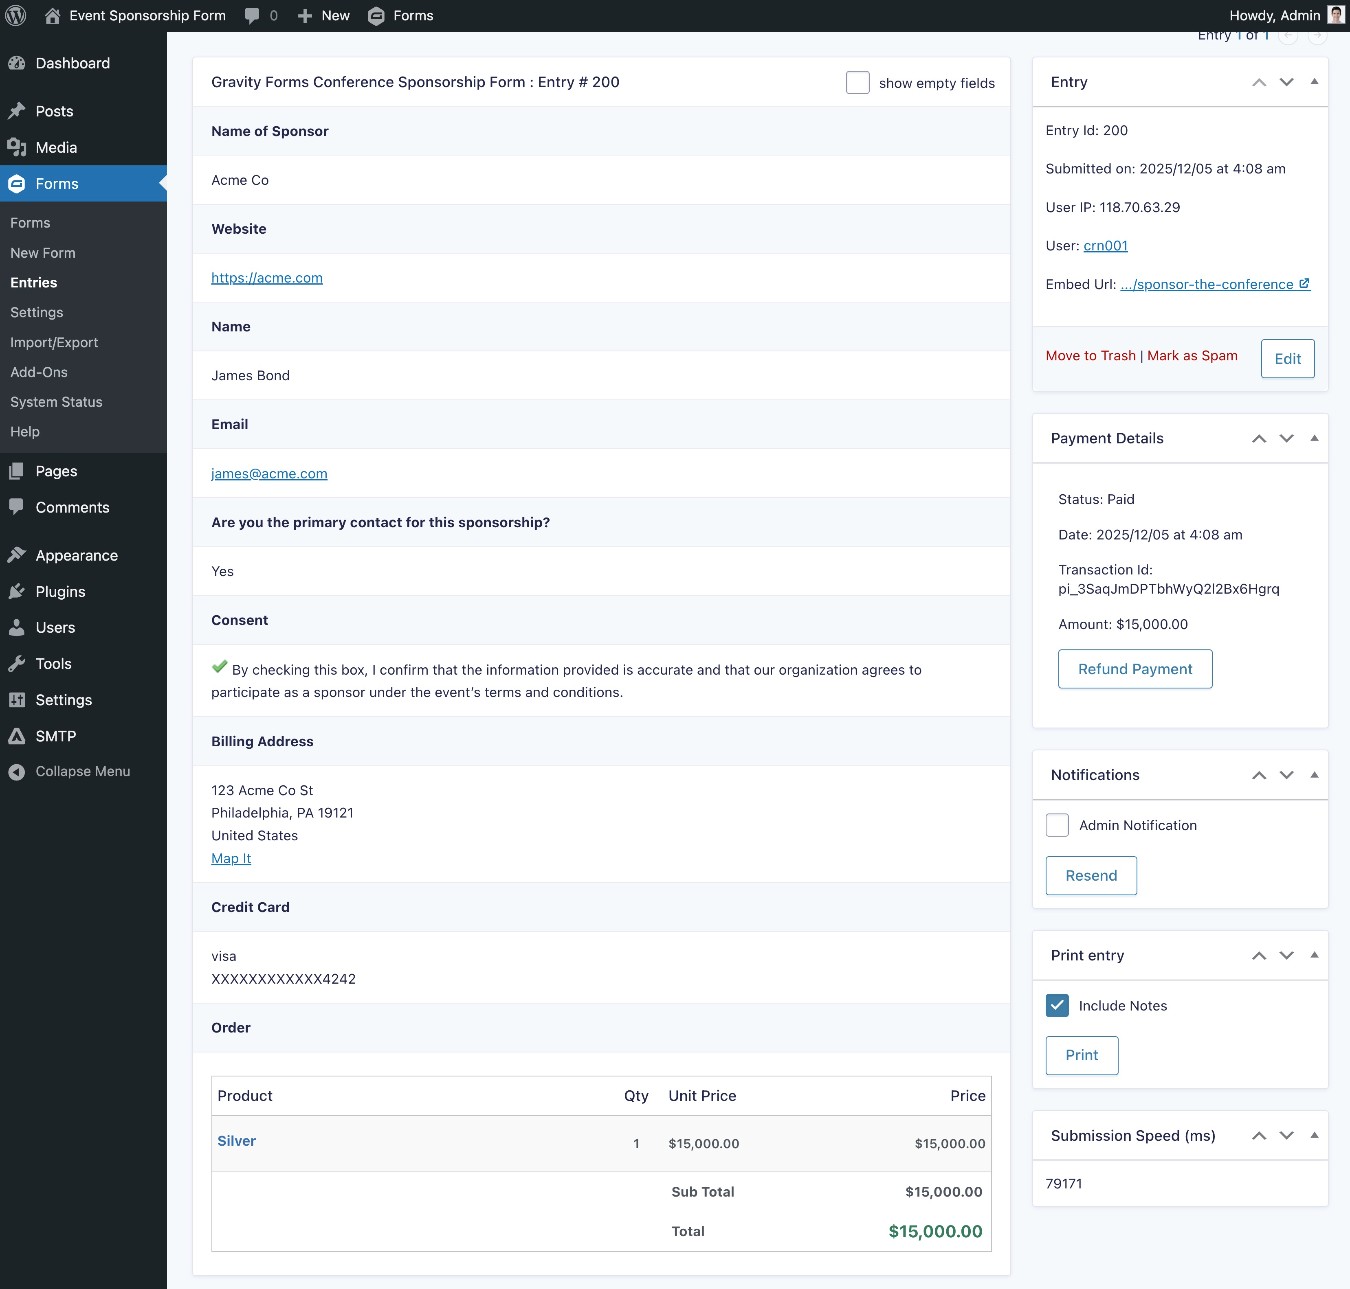Open the Media library icon

[x=17, y=148]
